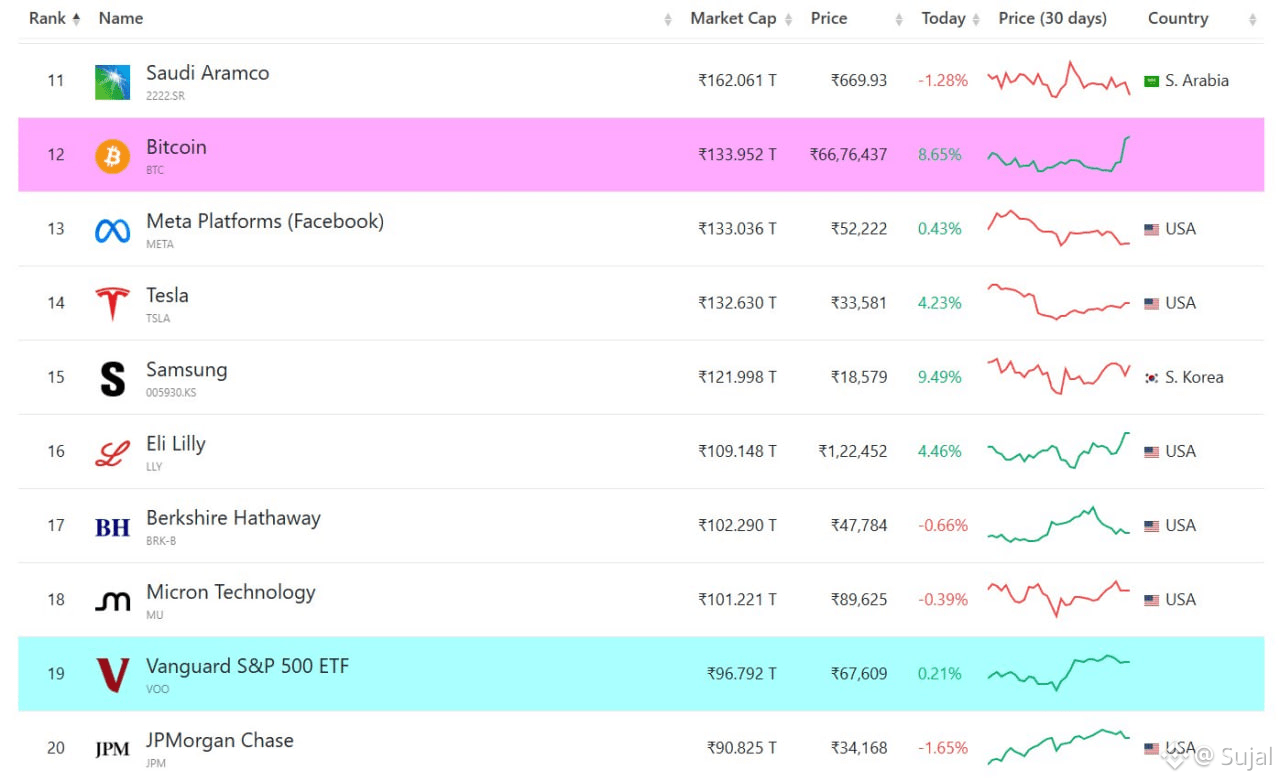Image resolution: width=1280 pixels, height=781 pixels.
Task: Open the Vanguard S&P 500 ETF link
Action: tap(247, 666)
